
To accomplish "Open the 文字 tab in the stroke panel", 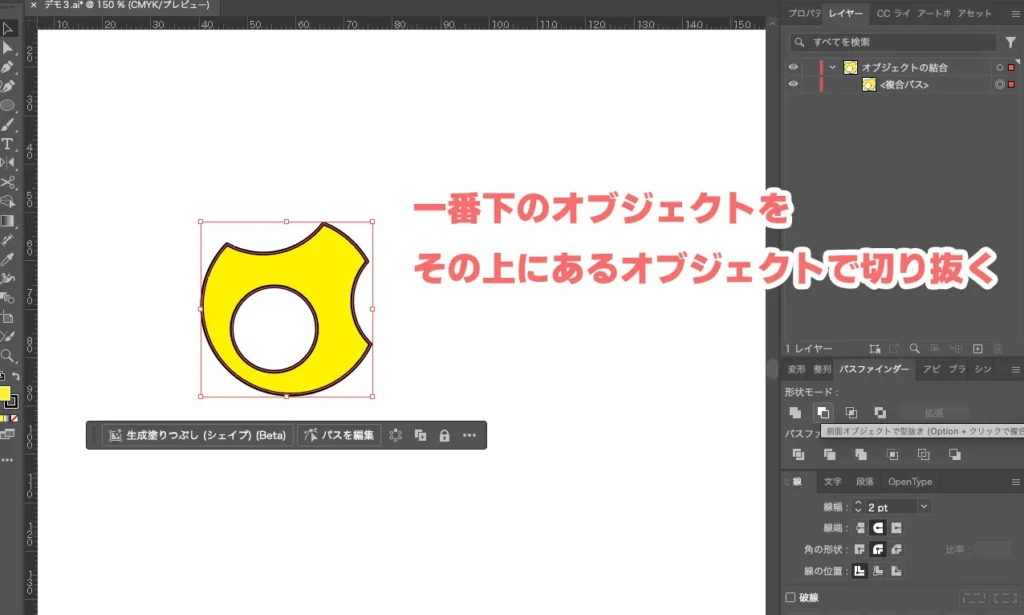I will click(834, 481).
